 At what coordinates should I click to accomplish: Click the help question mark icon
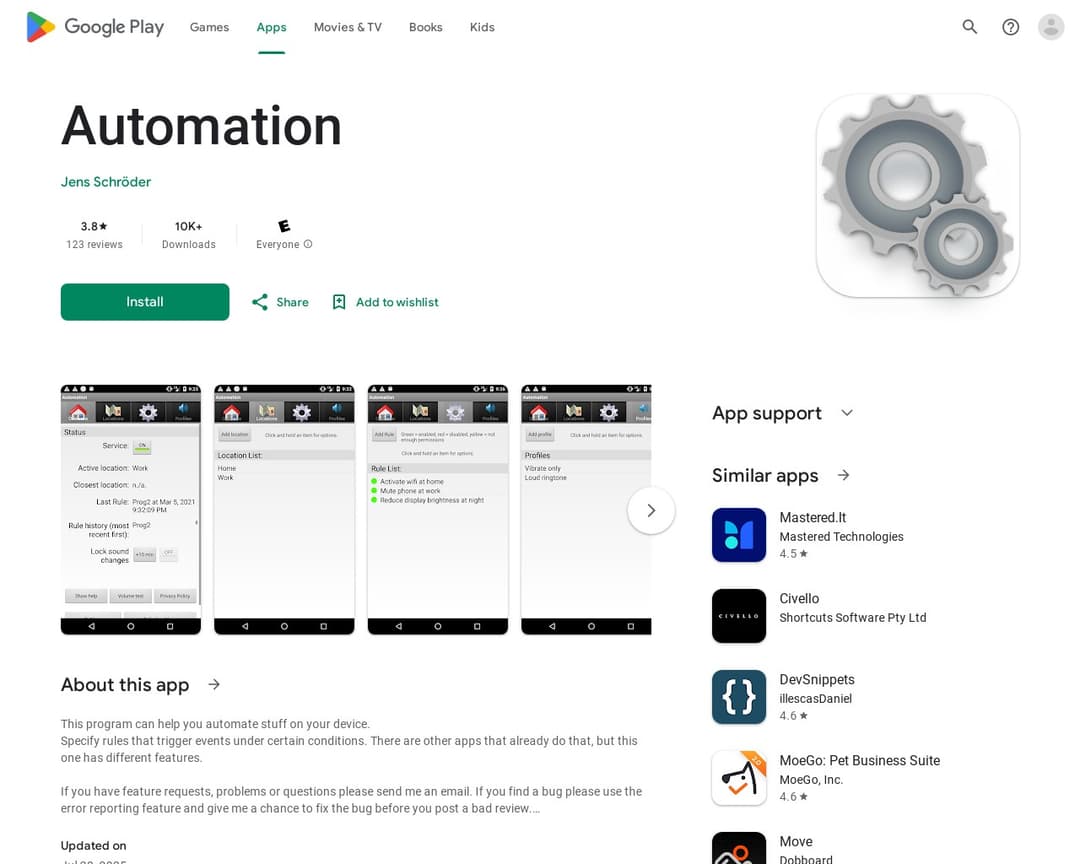coord(1010,27)
